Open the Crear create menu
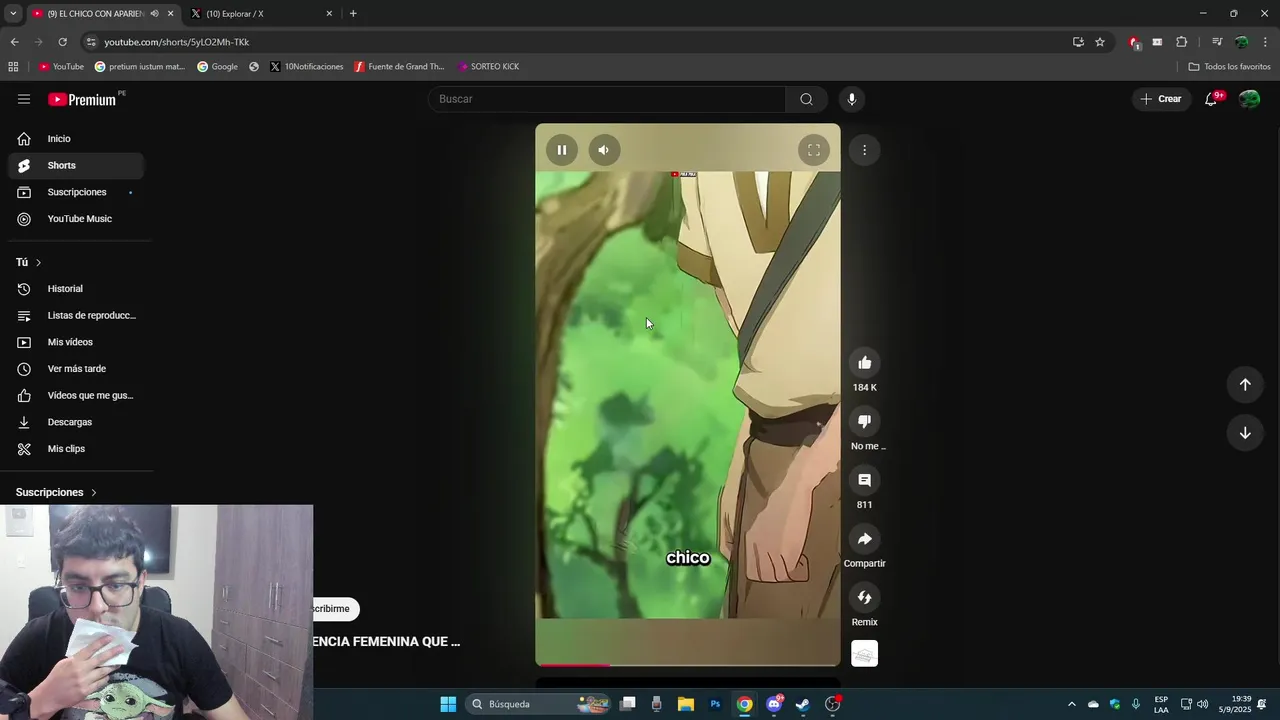The height and width of the screenshot is (720, 1280). 1161,99
